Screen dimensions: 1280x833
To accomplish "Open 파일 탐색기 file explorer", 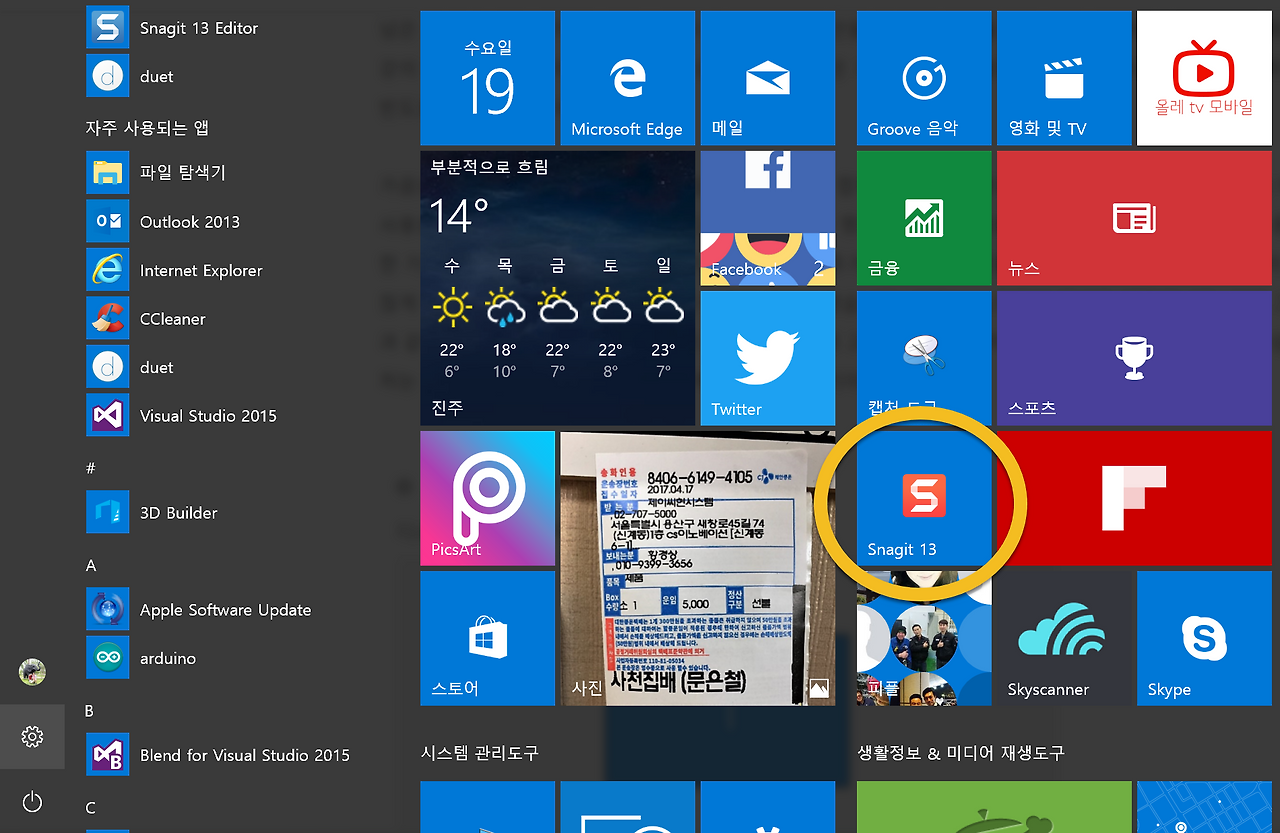I will click(x=157, y=173).
